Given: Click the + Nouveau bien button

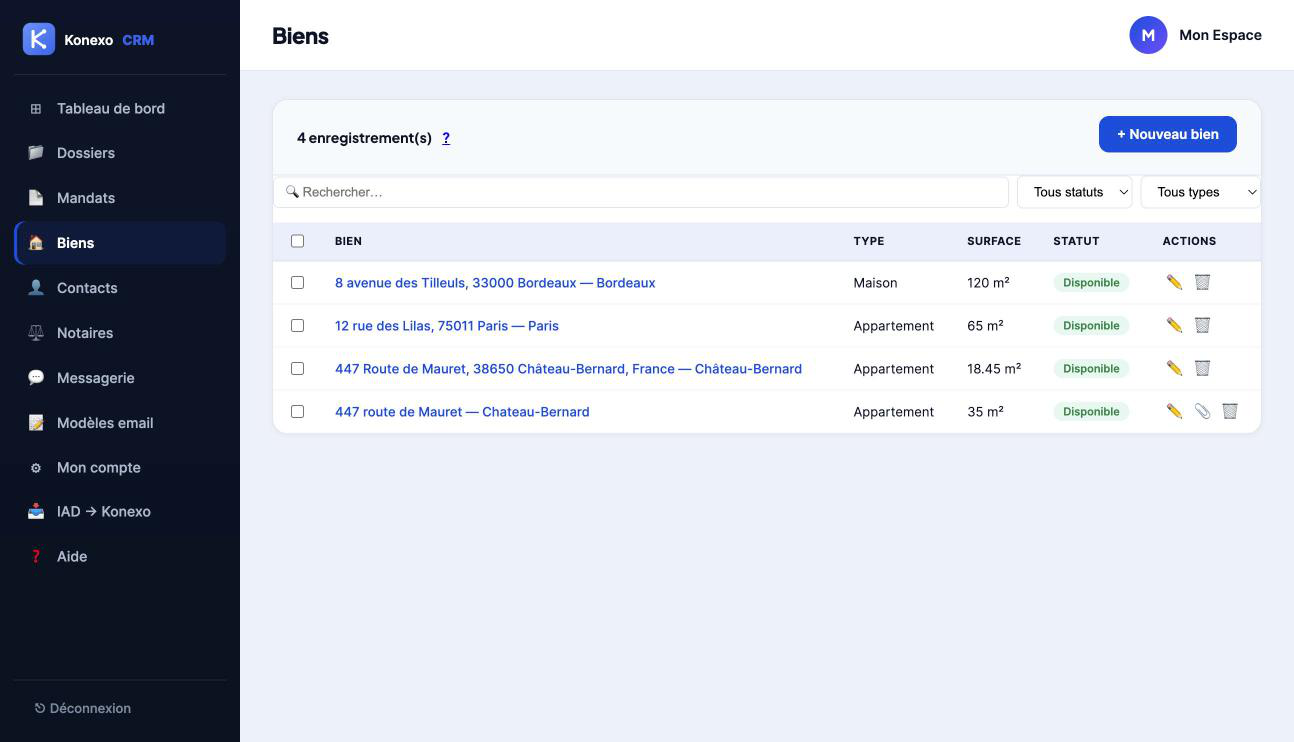Looking at the screenshot, I should coord(1167,134).
